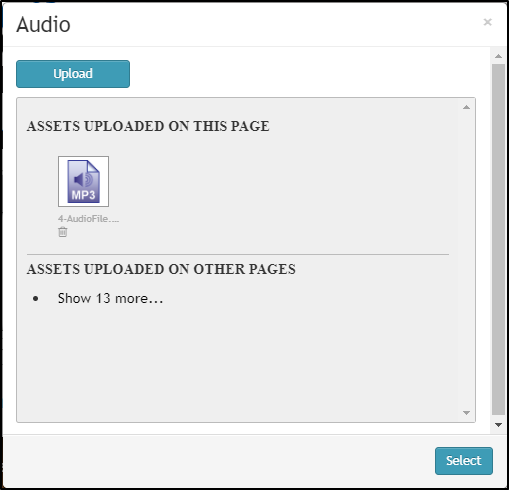Click the 4-AudioFile filename label

(x=88, y=219)
